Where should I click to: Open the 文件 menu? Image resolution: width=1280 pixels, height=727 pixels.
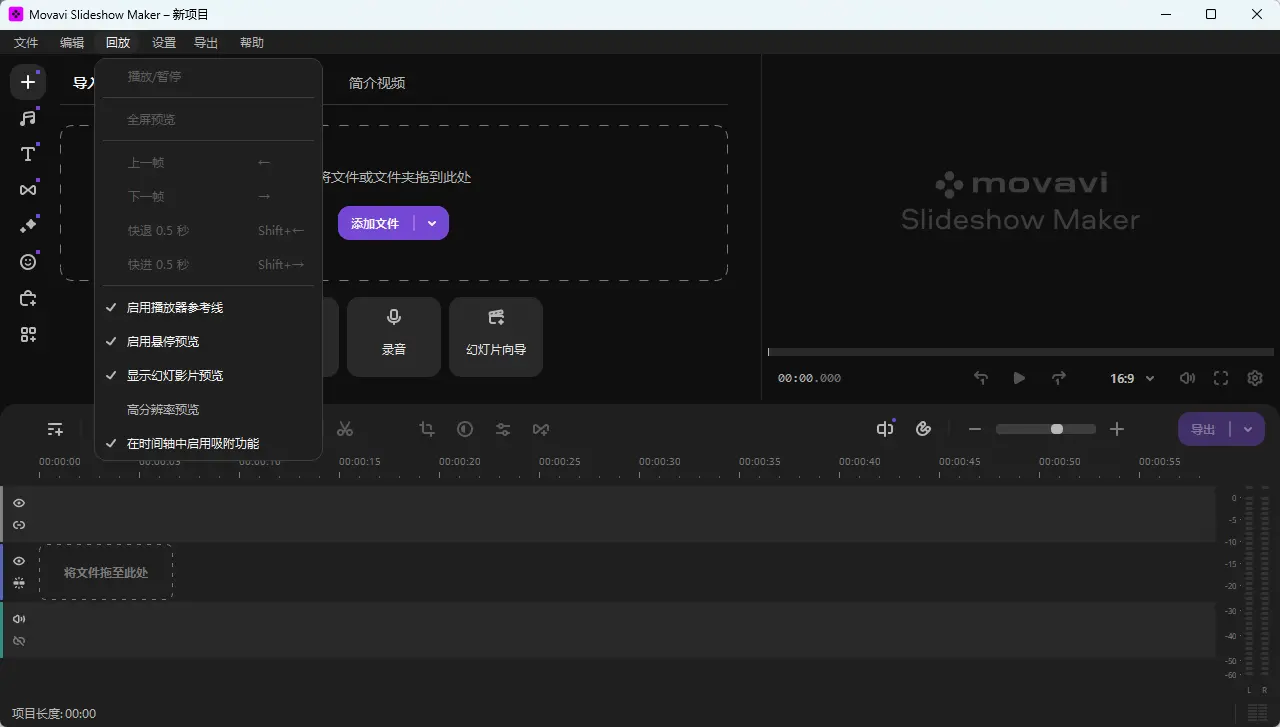[26, 43]
